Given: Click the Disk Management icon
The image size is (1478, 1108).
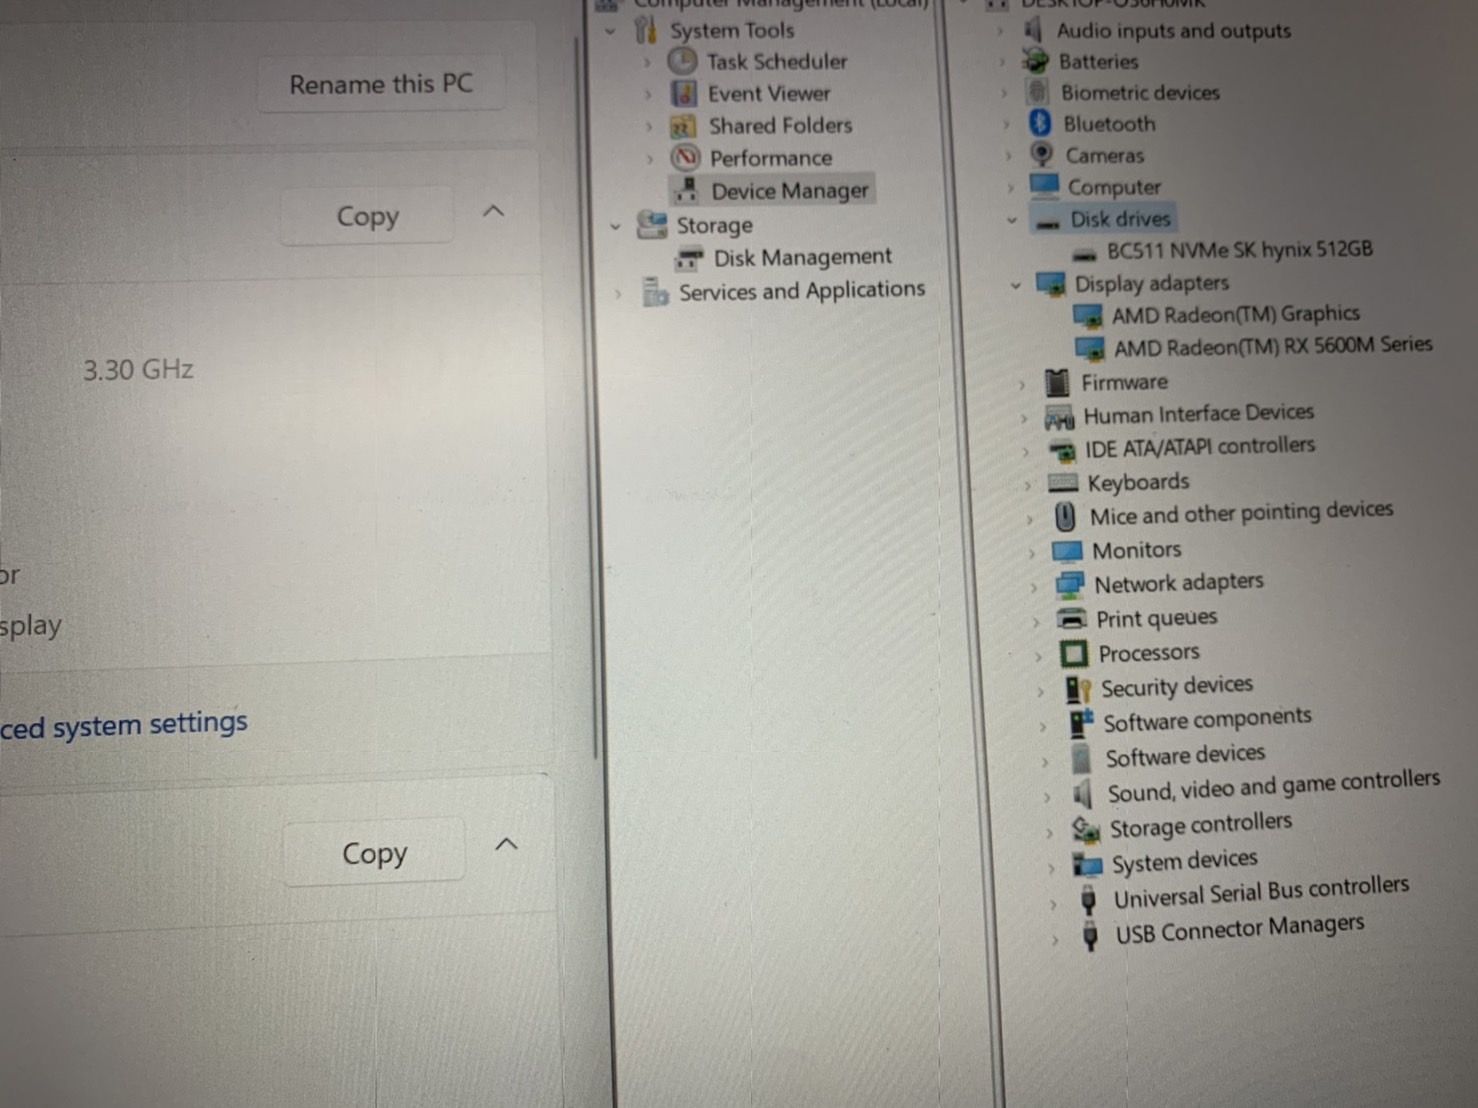Looking at the screenshot, I should pos(689,259).
